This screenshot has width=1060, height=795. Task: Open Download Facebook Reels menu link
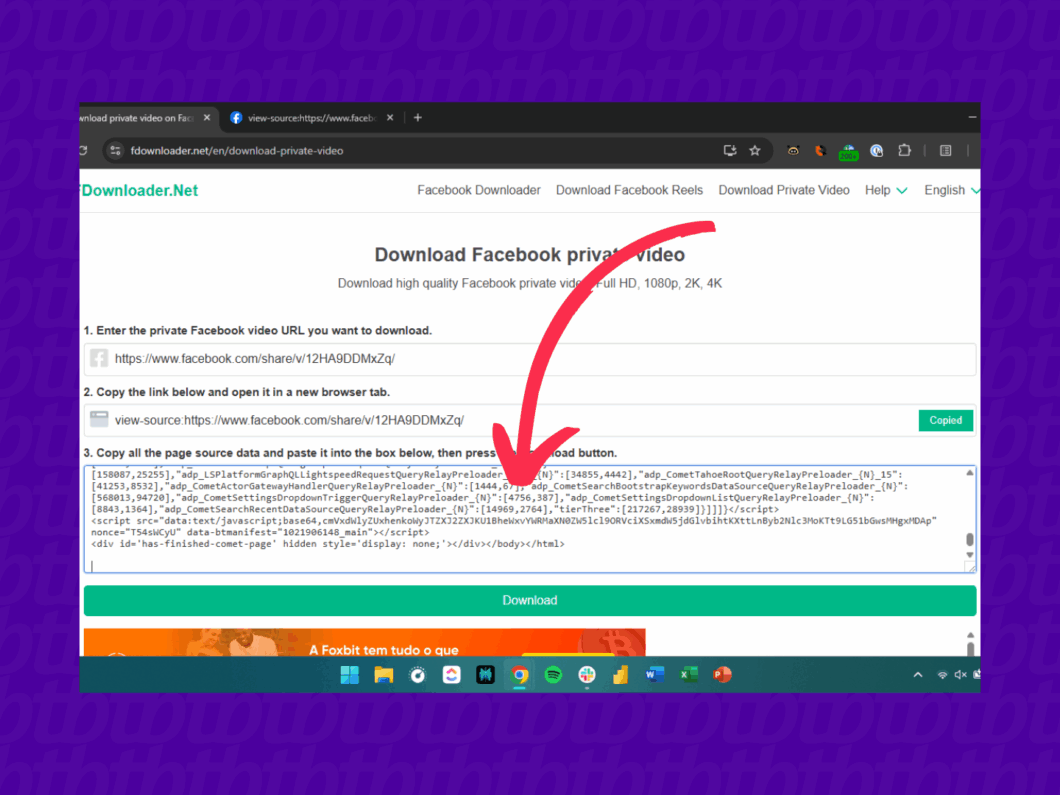(x=629, y=191)
